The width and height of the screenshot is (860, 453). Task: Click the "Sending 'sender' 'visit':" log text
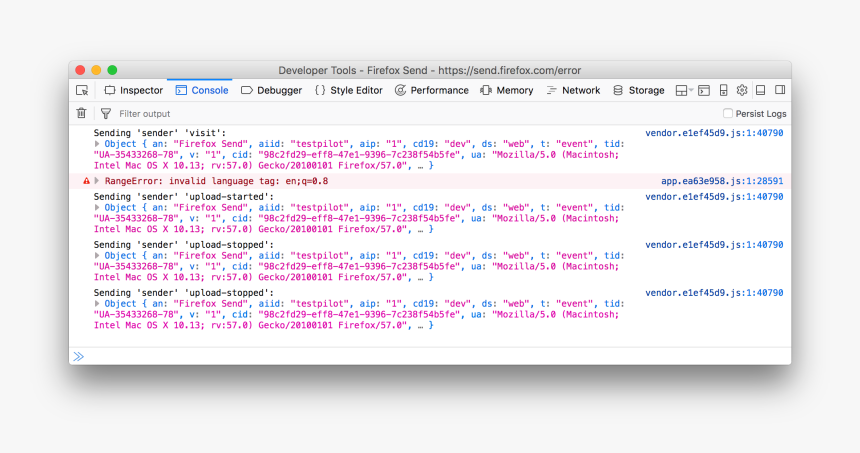coord(160,133)
